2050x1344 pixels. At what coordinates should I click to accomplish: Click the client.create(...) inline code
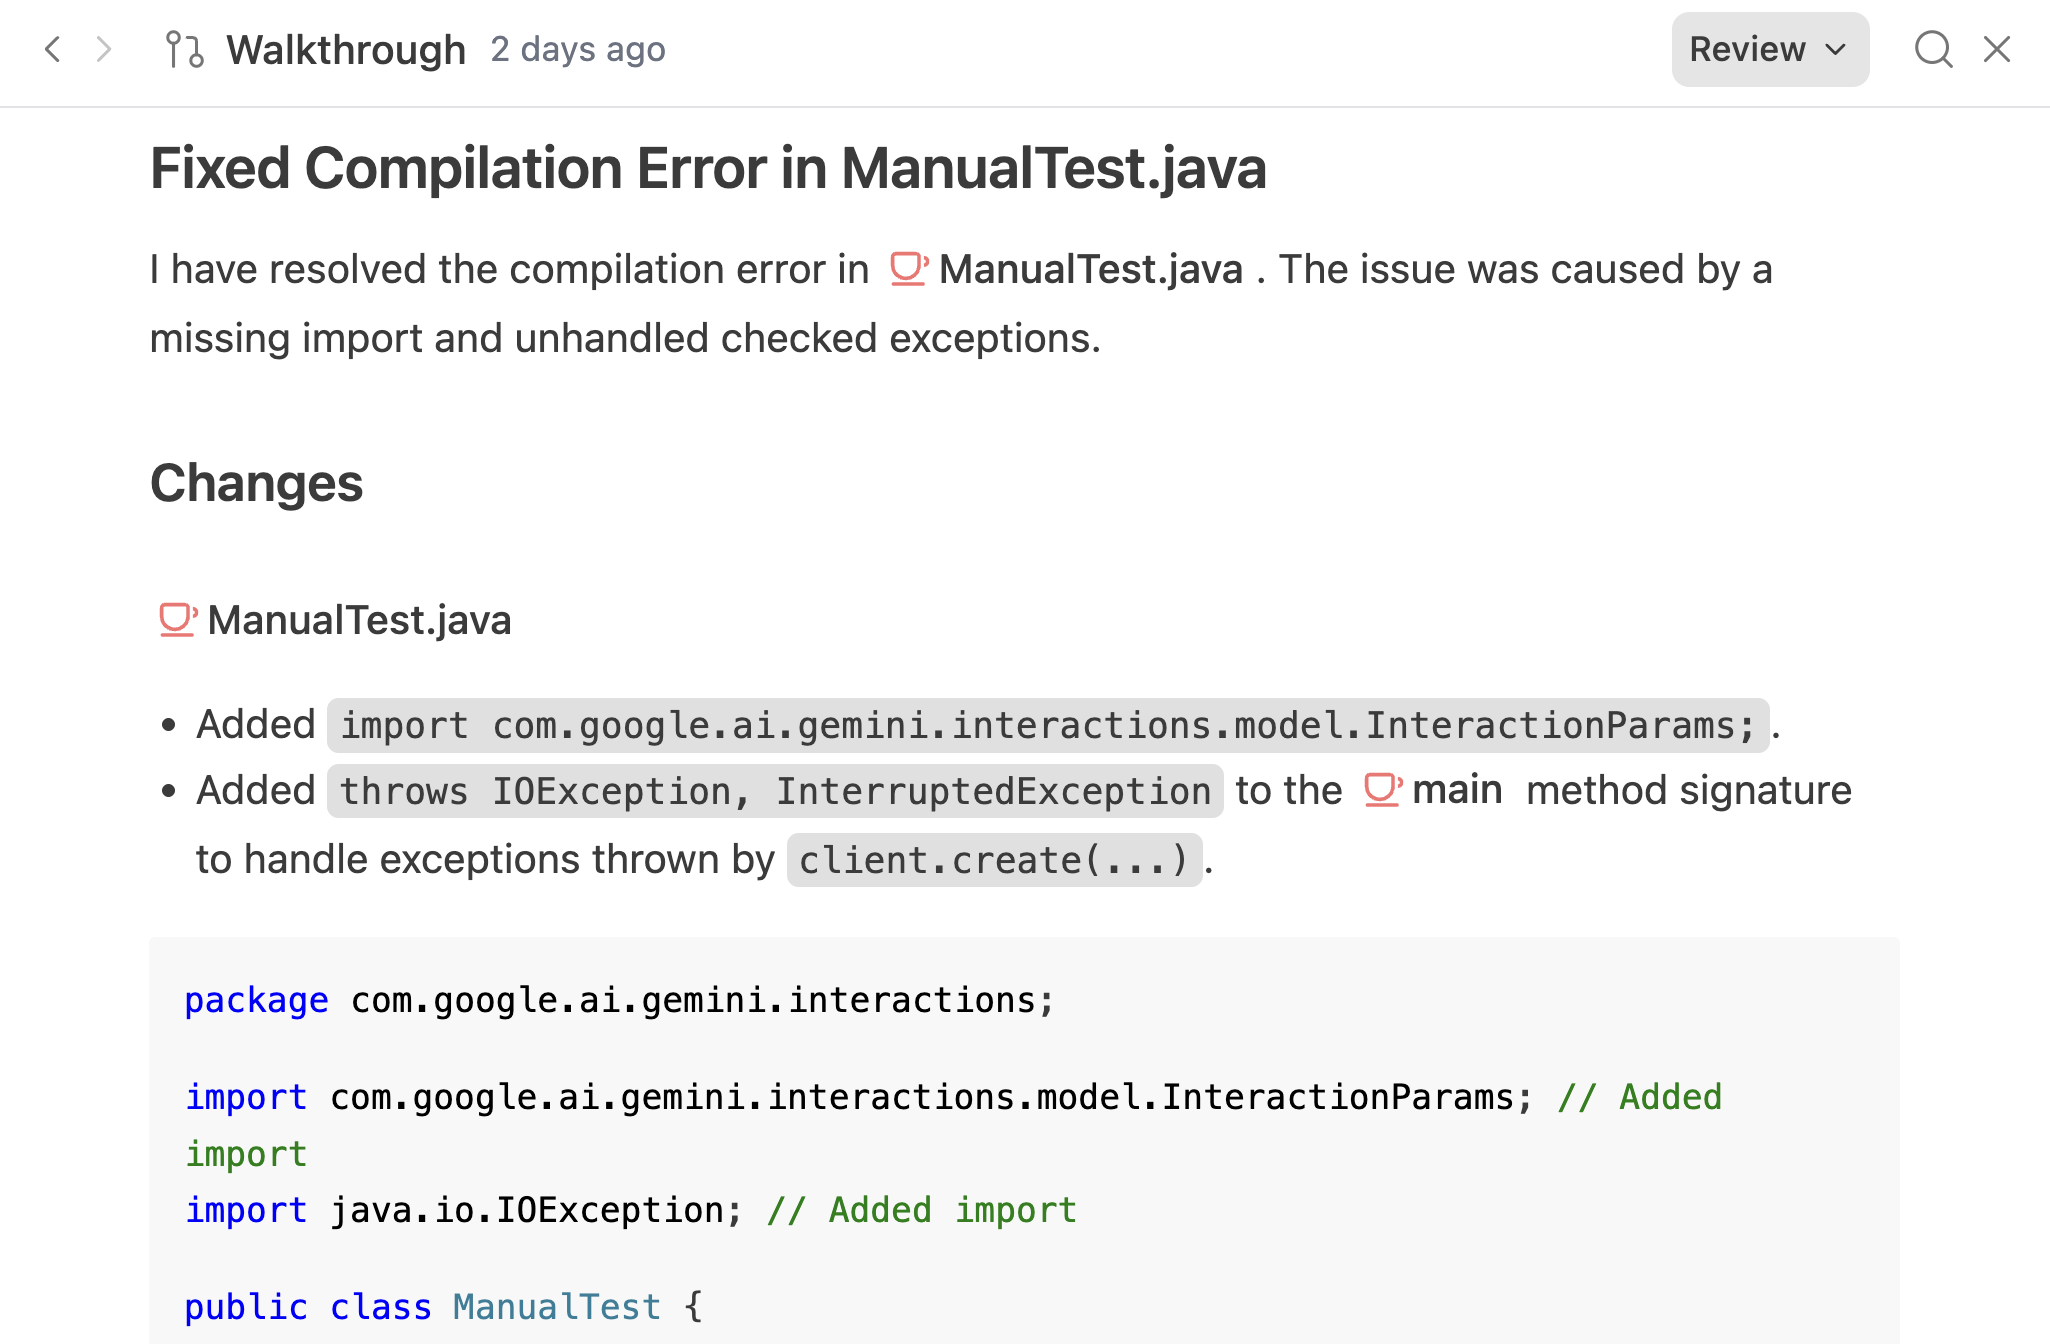(994, 860)
